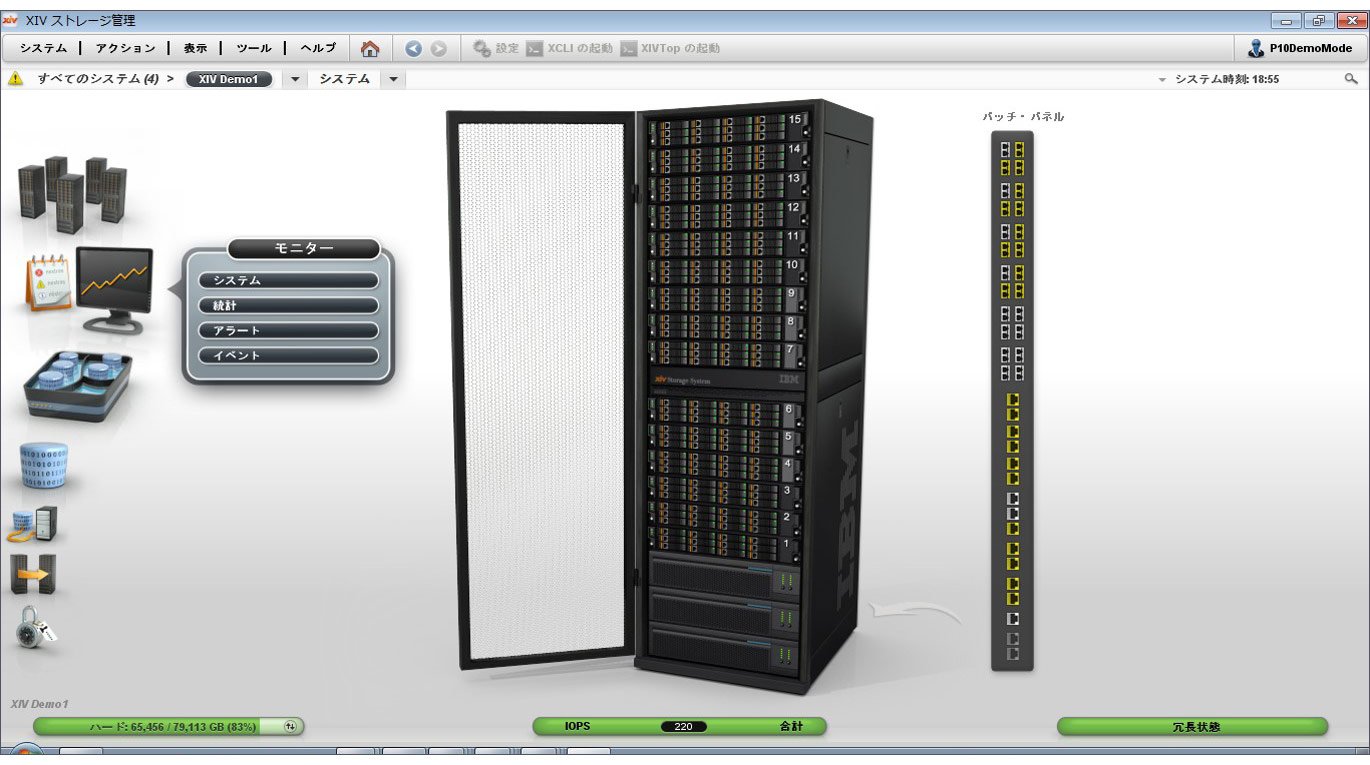Select module 9 in the rack
The image size is (1370, 765).
(x=728, y=300)
